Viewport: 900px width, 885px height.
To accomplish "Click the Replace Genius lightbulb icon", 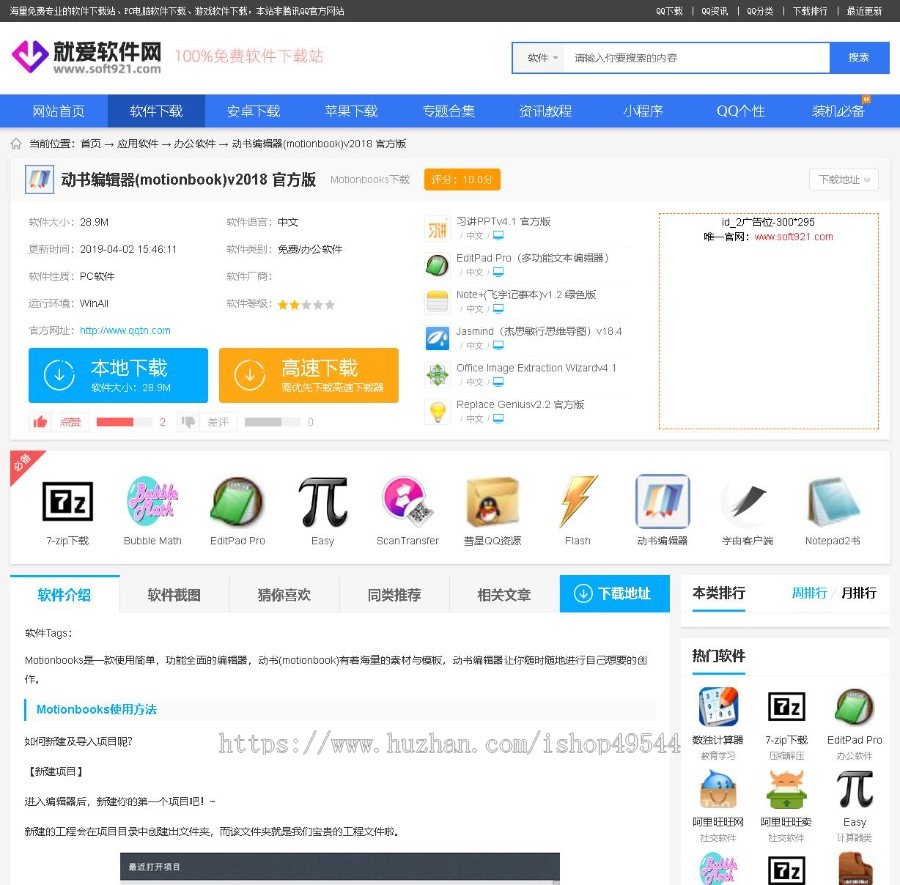I will (x=437, y=412).
